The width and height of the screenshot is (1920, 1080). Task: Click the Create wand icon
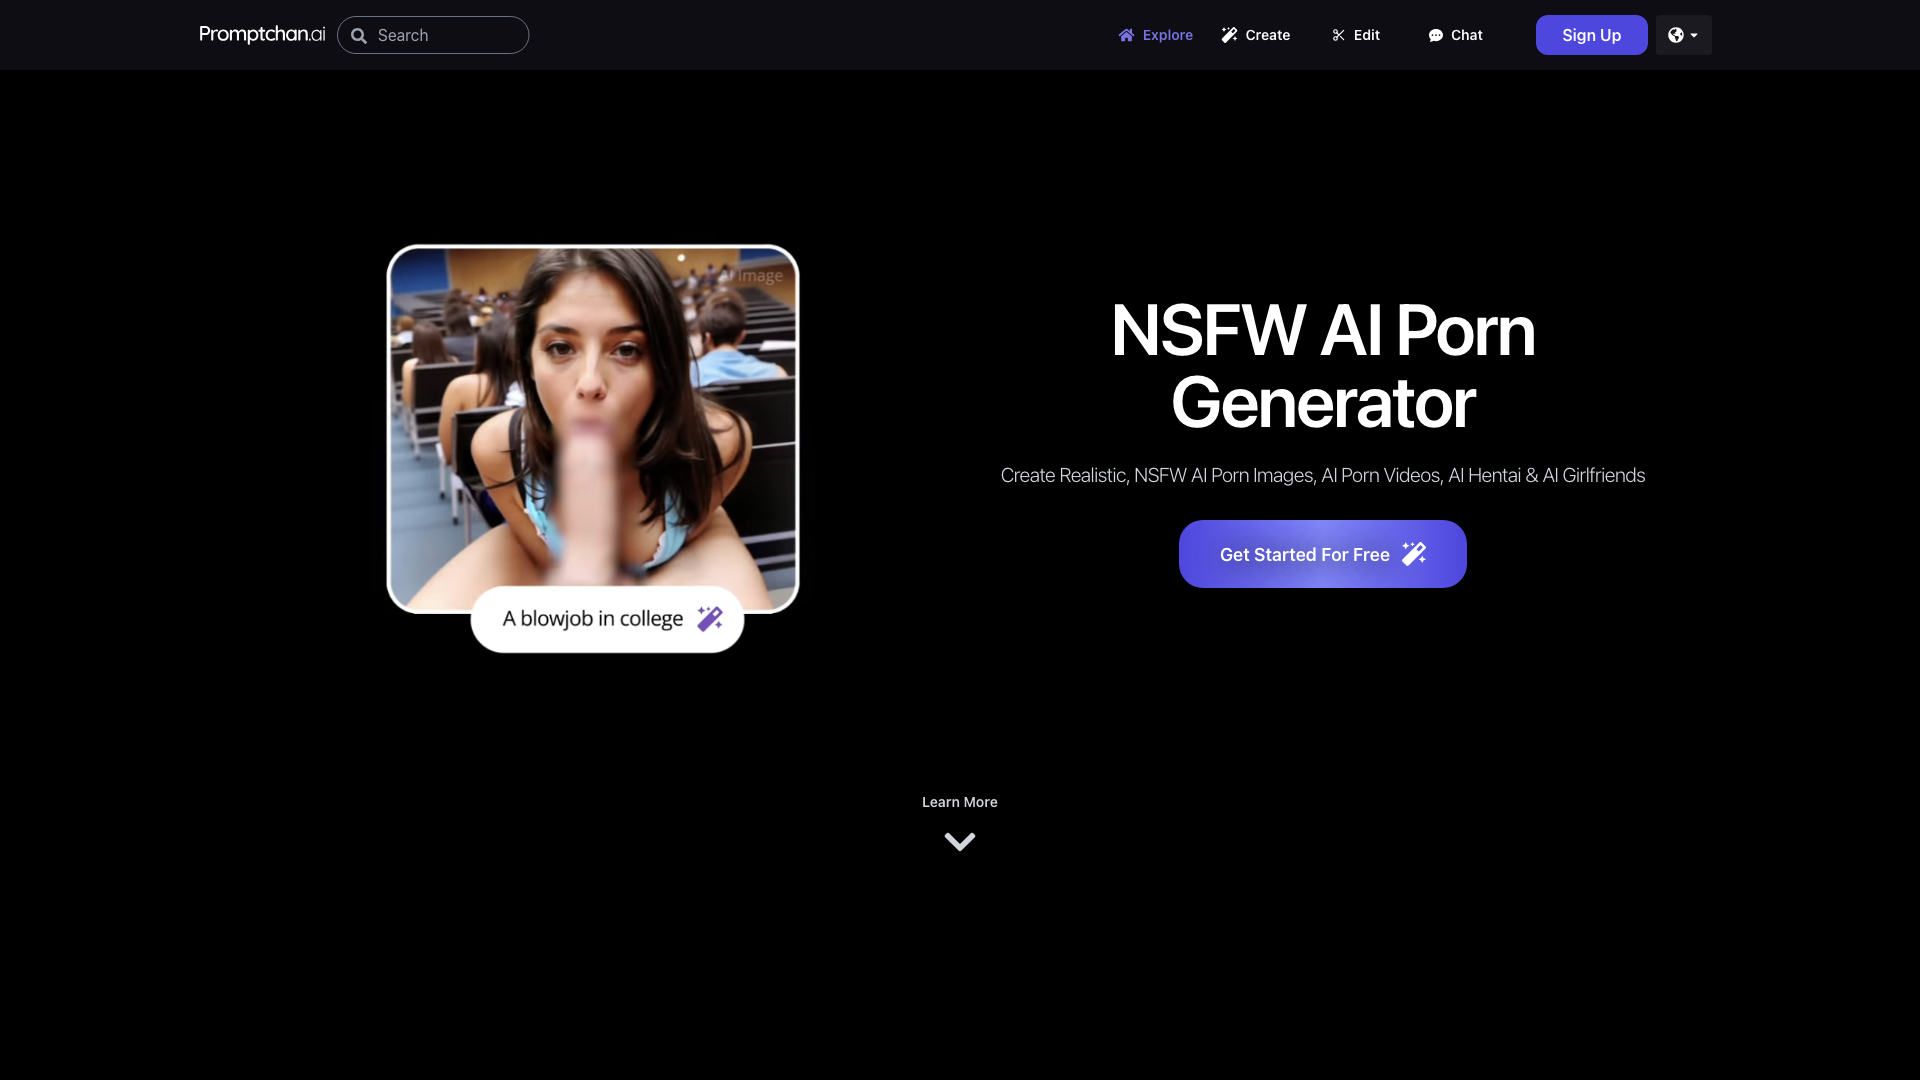(x=1229, y=34)
